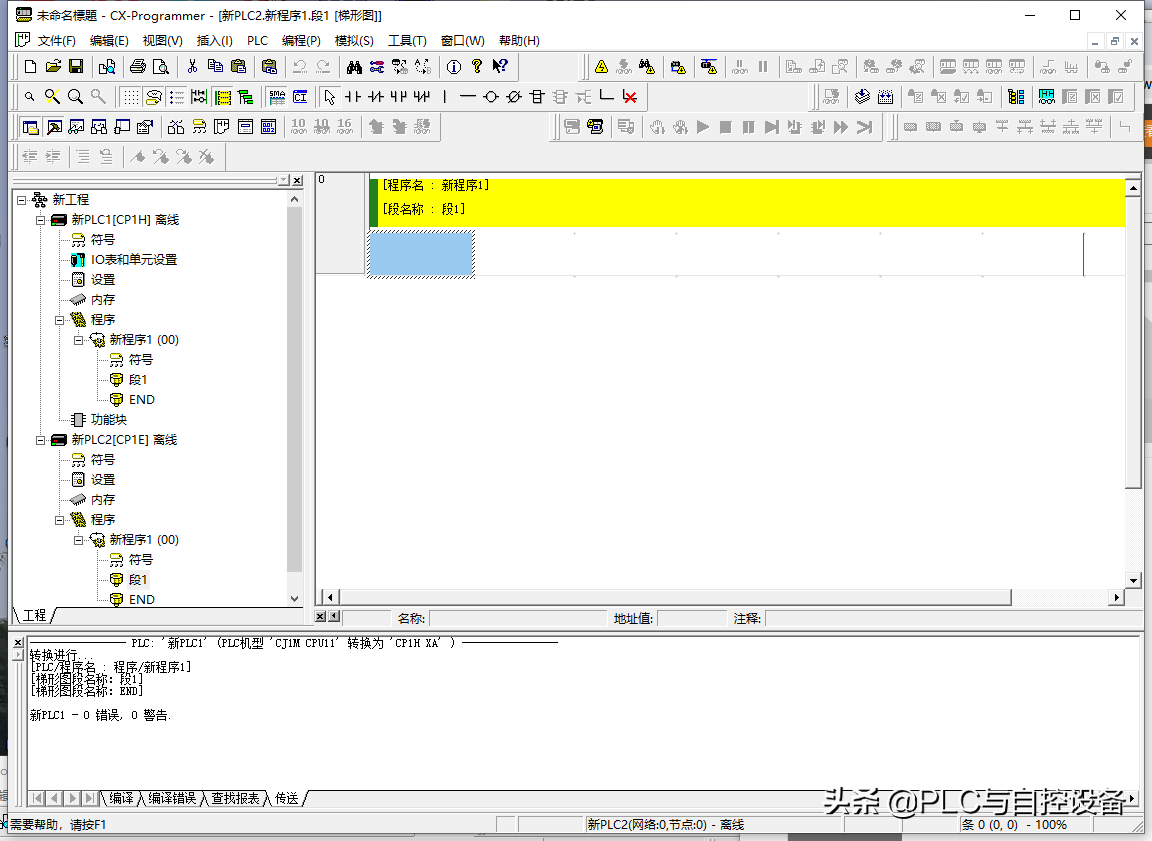Click the Copy icon
Image resolution: width=1152 pixels, height=841 pixels.
click(215, 67)
